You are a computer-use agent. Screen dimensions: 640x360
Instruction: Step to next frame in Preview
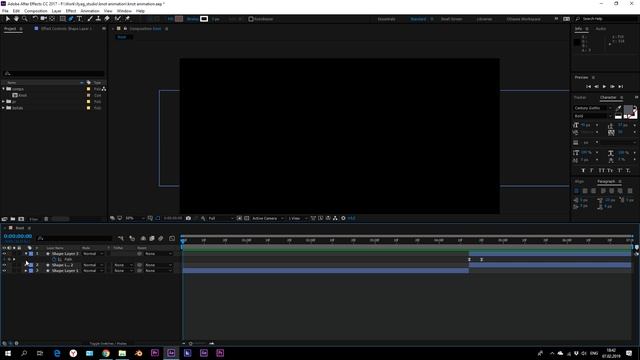pos(612,87)
